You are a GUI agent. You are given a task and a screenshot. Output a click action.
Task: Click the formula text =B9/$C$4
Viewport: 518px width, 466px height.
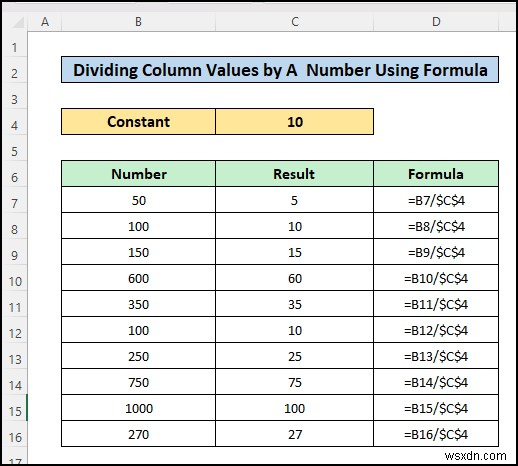436,252
